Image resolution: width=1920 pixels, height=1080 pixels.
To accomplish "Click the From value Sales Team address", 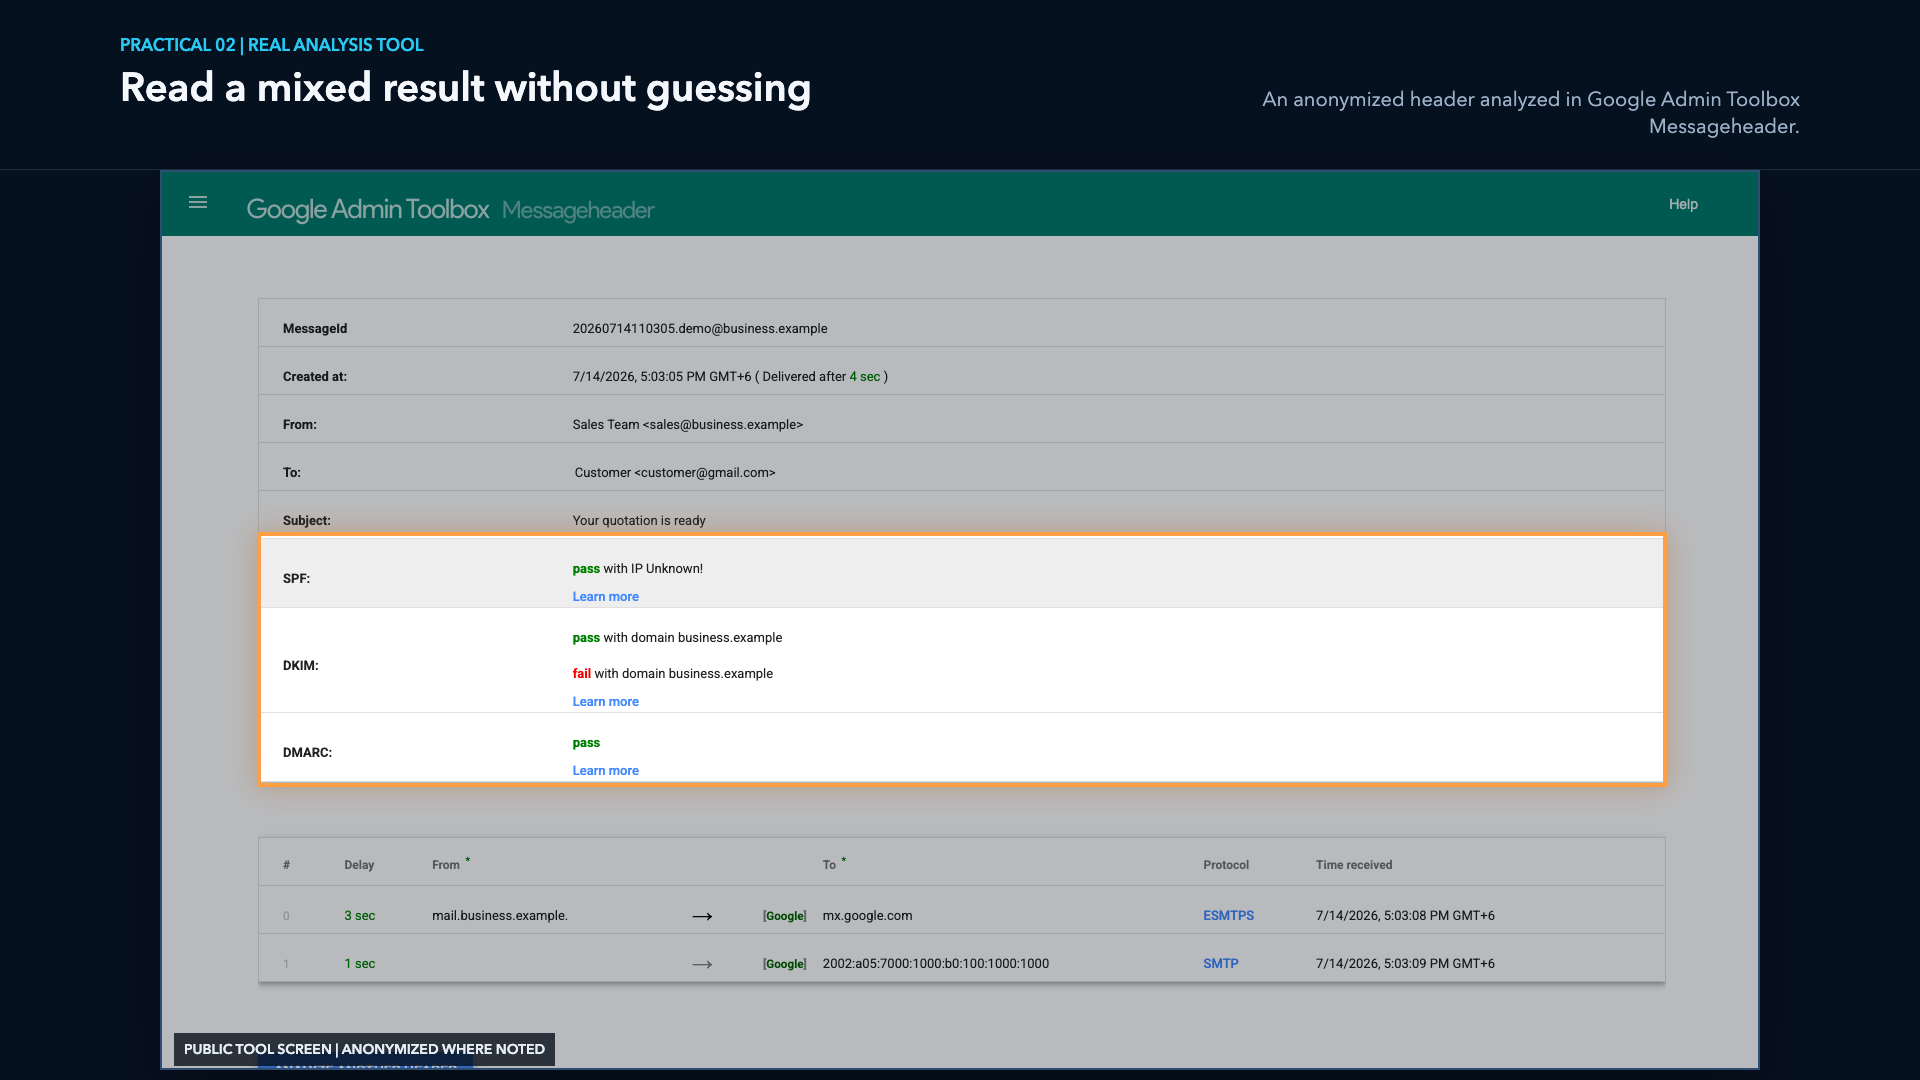I will (687, 425).
